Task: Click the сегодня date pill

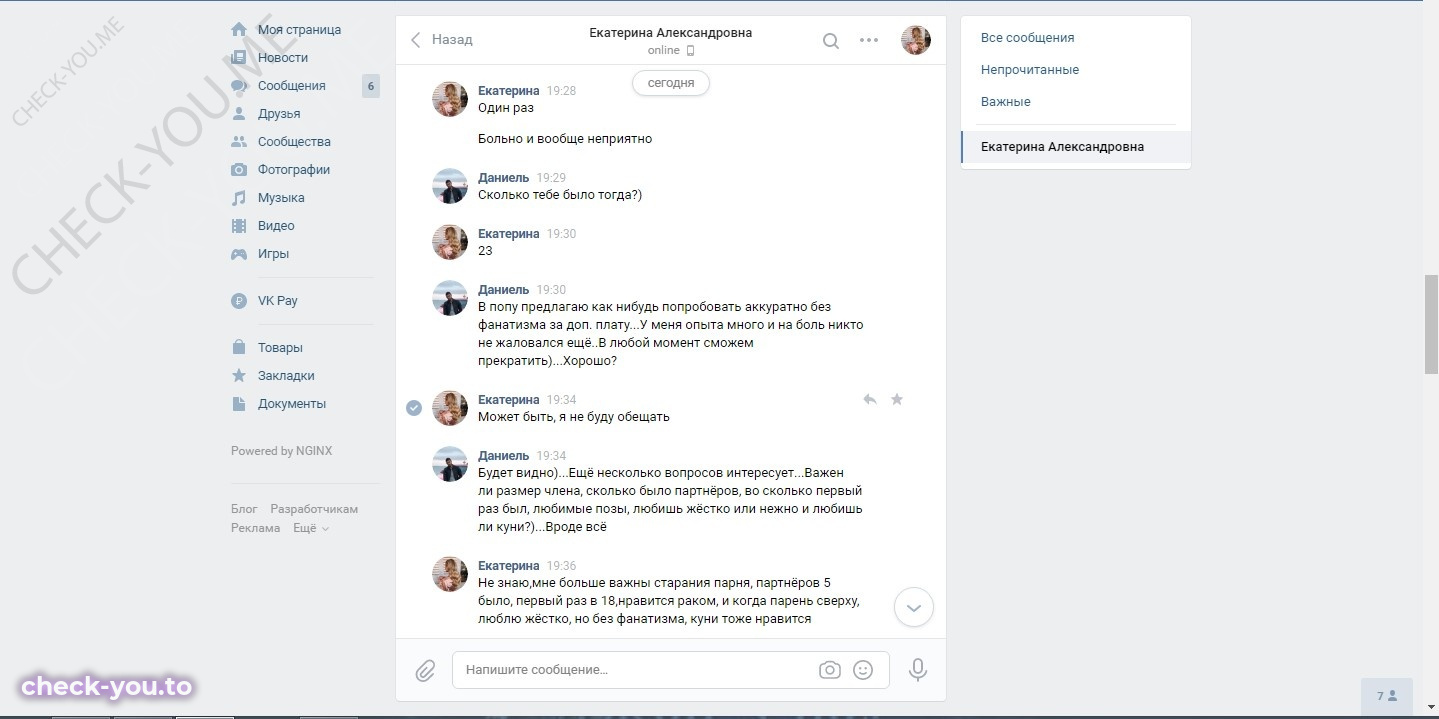Action: (x=671, y=83)
